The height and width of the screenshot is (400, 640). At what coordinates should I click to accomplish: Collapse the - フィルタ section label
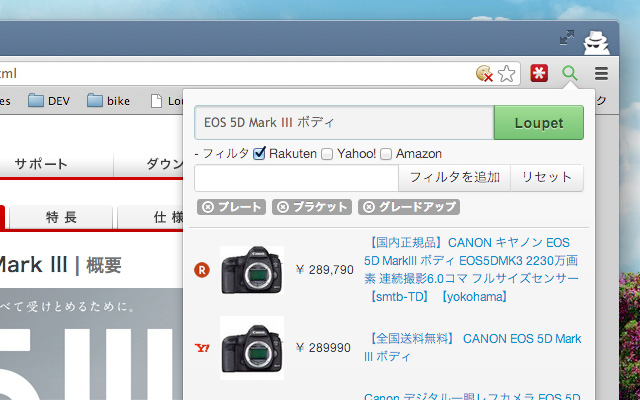pos(222,154)
